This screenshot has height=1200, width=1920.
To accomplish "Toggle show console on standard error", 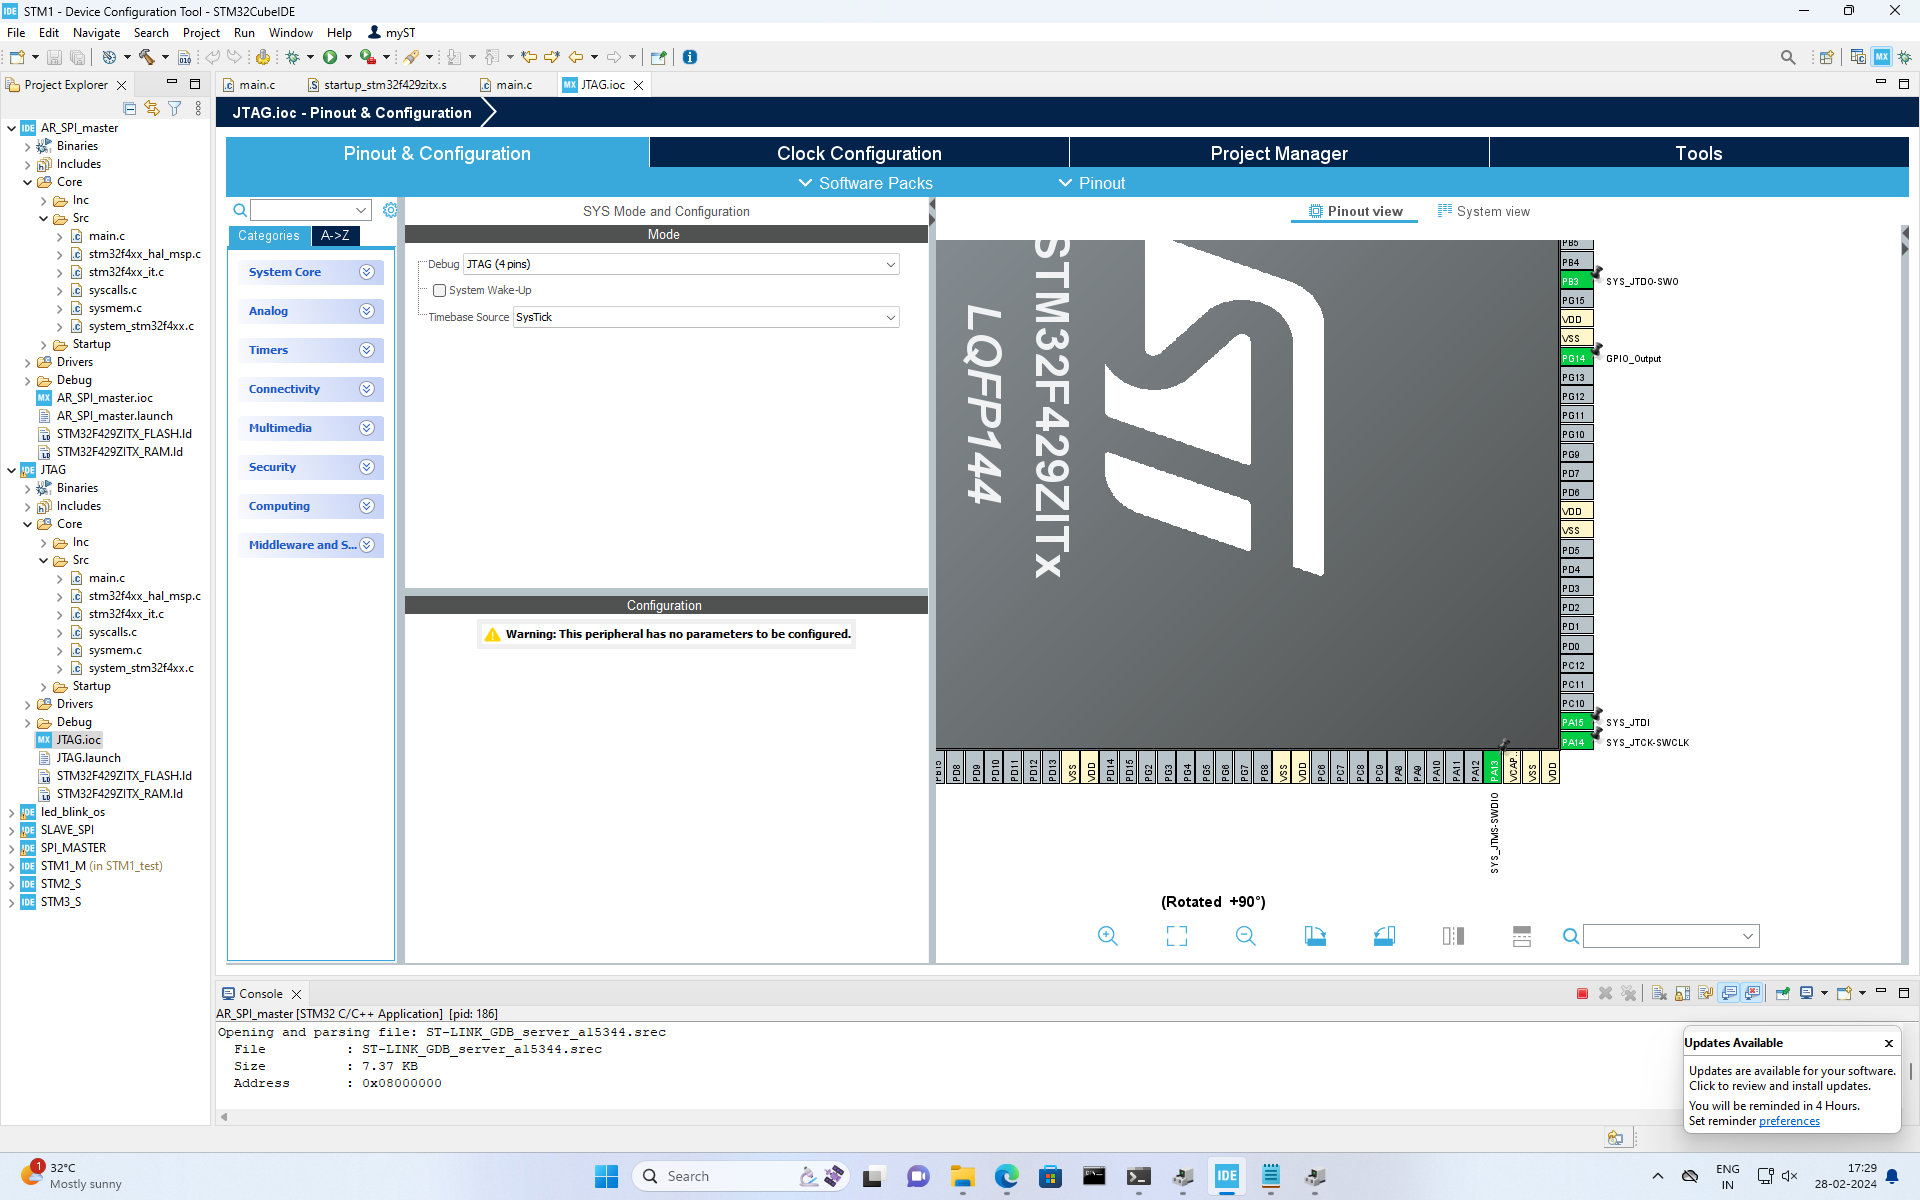I will coord(1753,992).
